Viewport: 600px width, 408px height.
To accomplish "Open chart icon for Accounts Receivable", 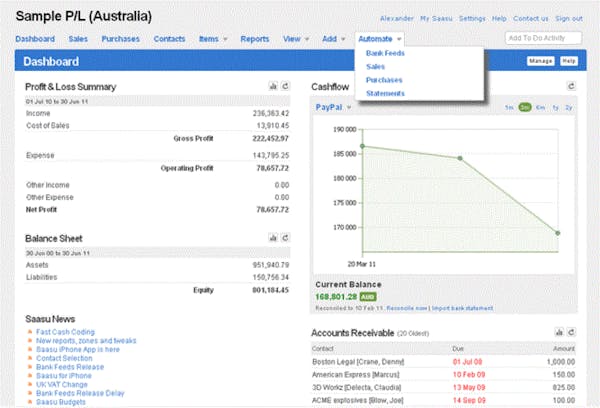I will pos(559,332).
